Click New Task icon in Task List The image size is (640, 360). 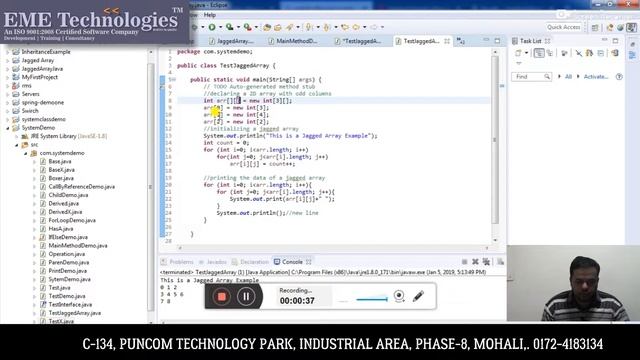(518, 53)
